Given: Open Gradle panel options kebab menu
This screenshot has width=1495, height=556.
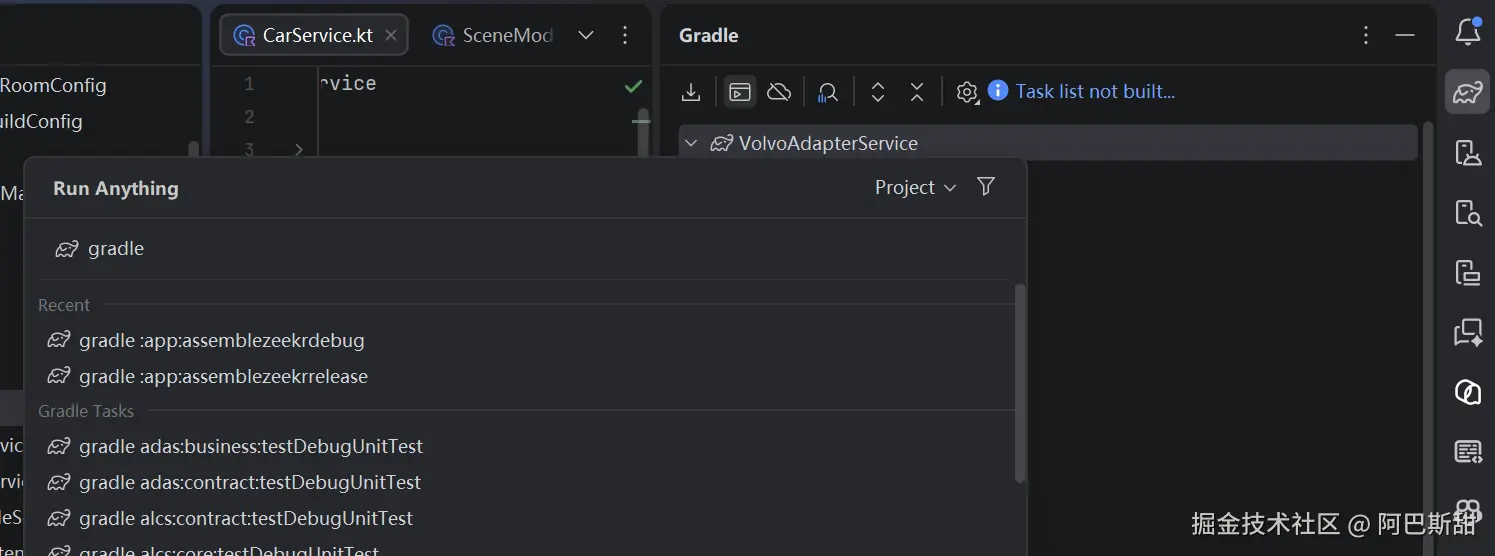Looking at the screenshot, I should click(x=1366, y=35).
